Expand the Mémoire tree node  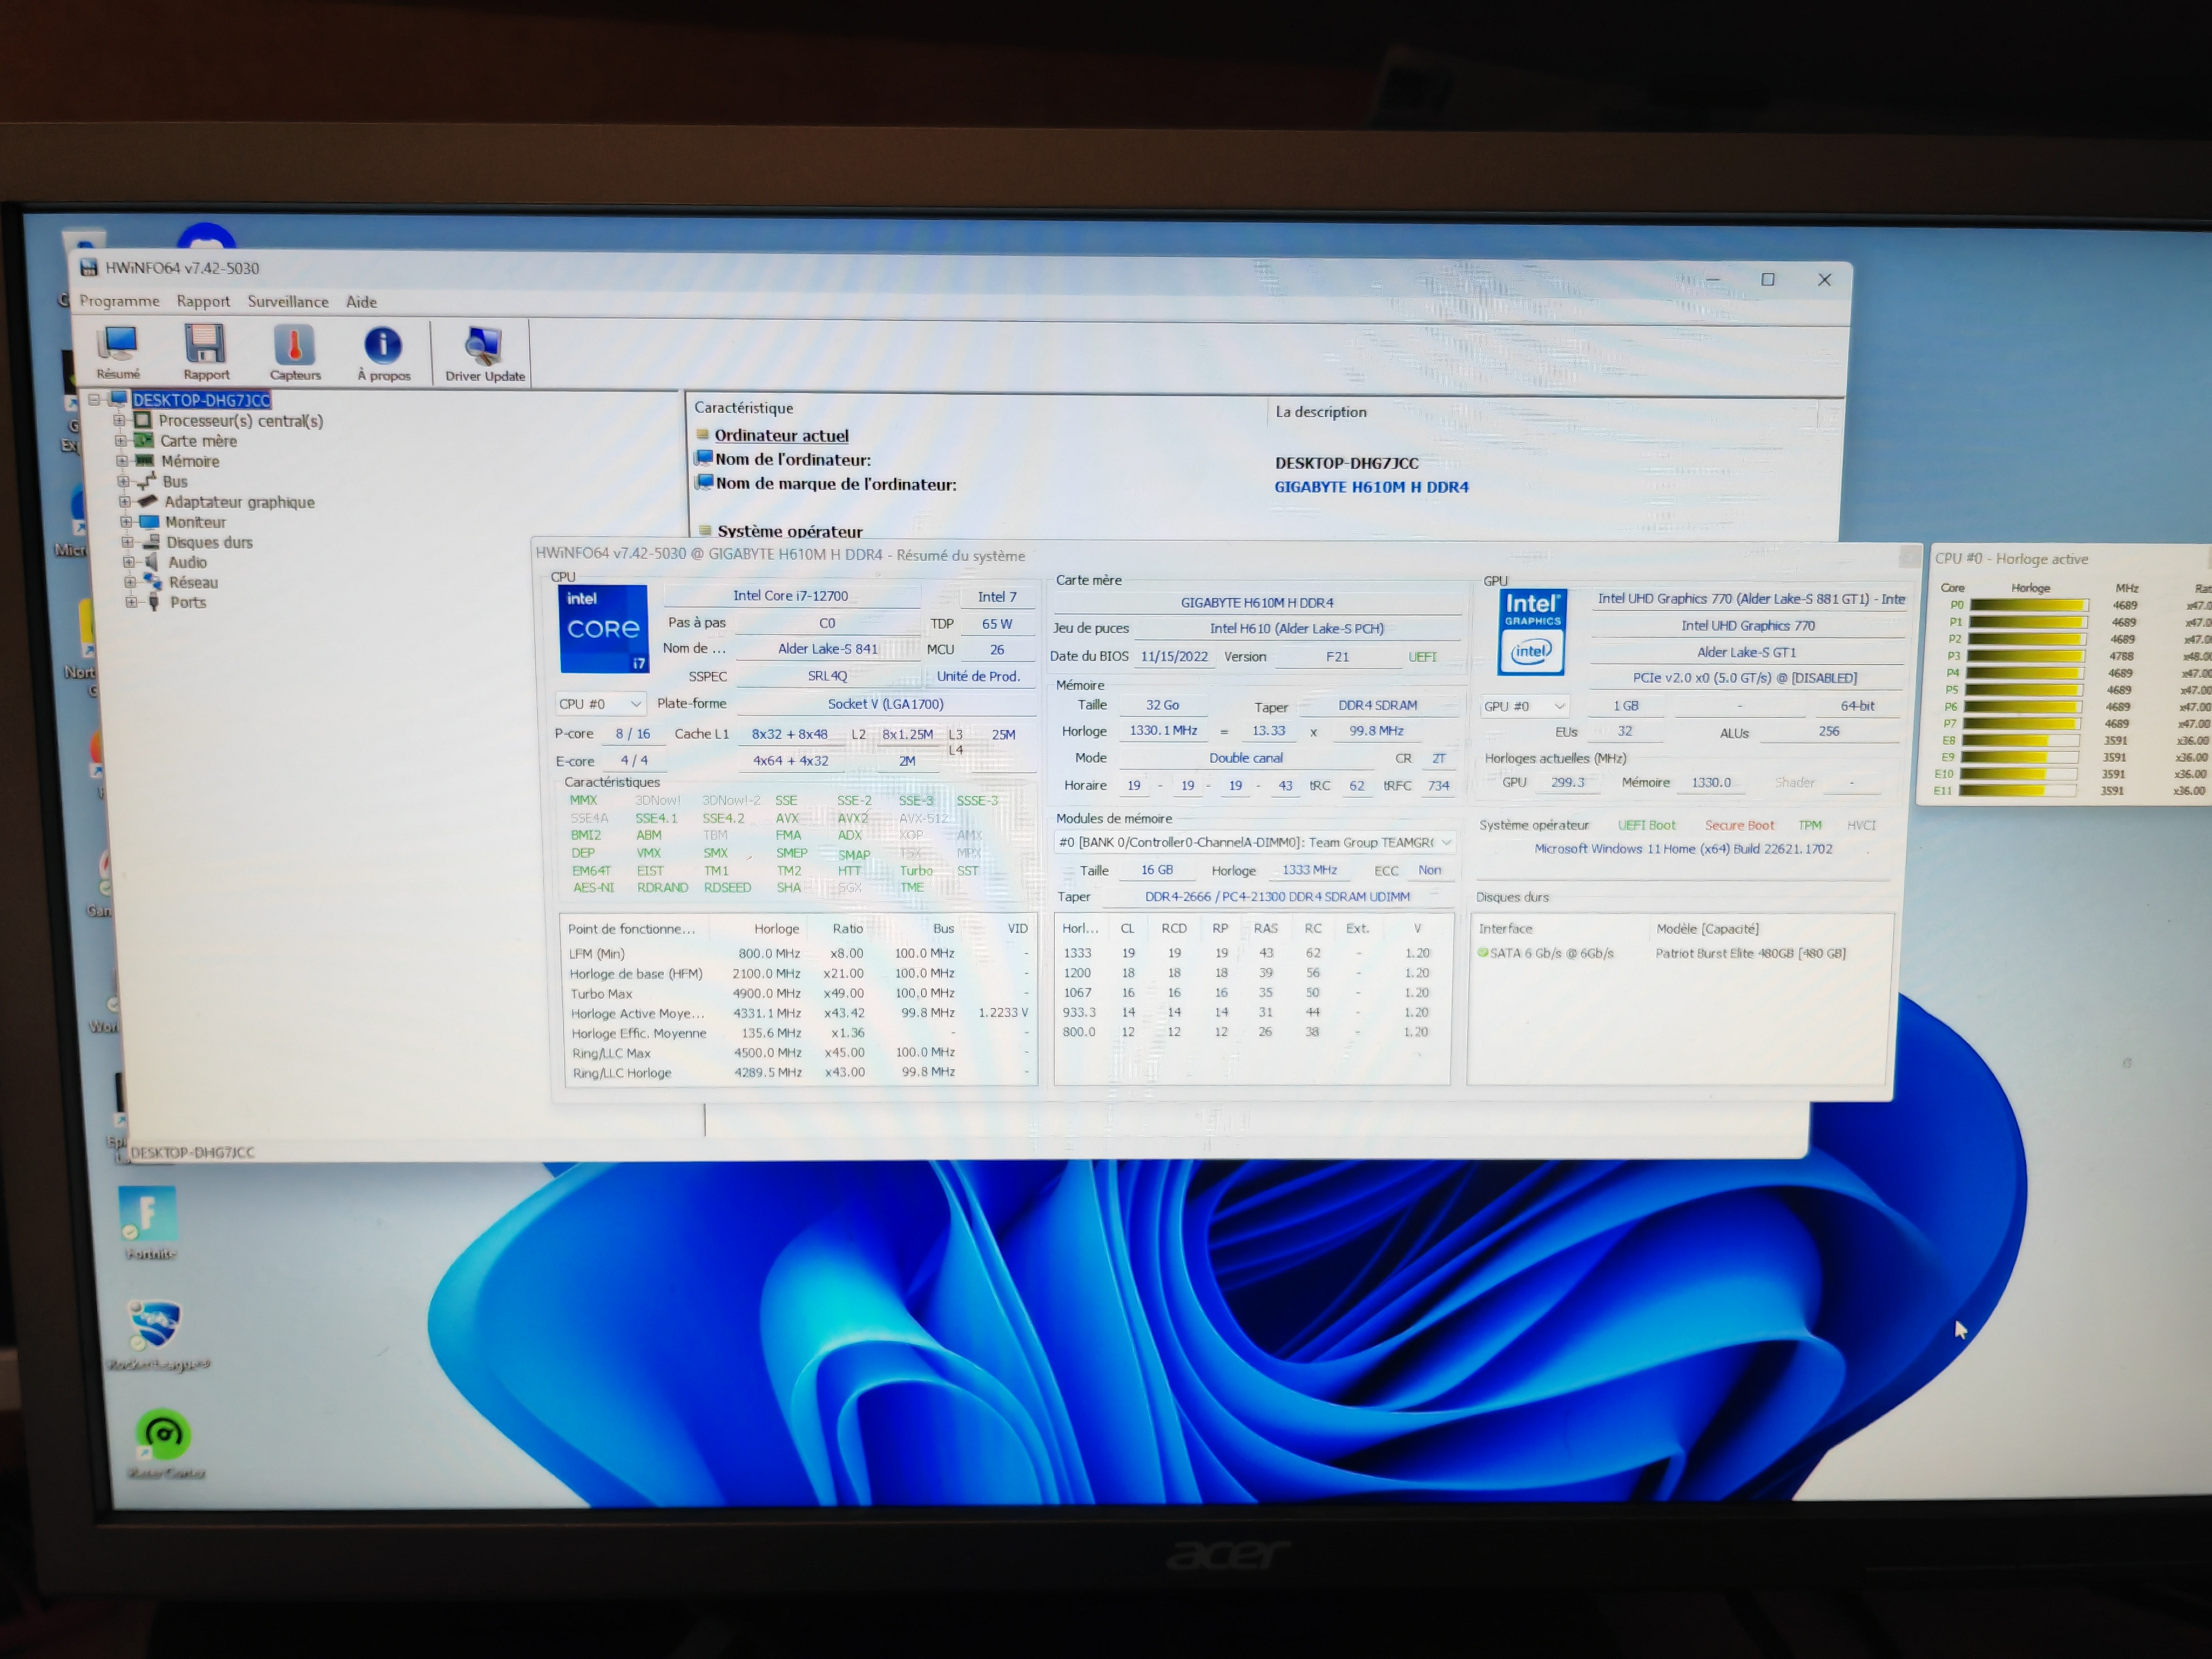[x=121, y=461]
